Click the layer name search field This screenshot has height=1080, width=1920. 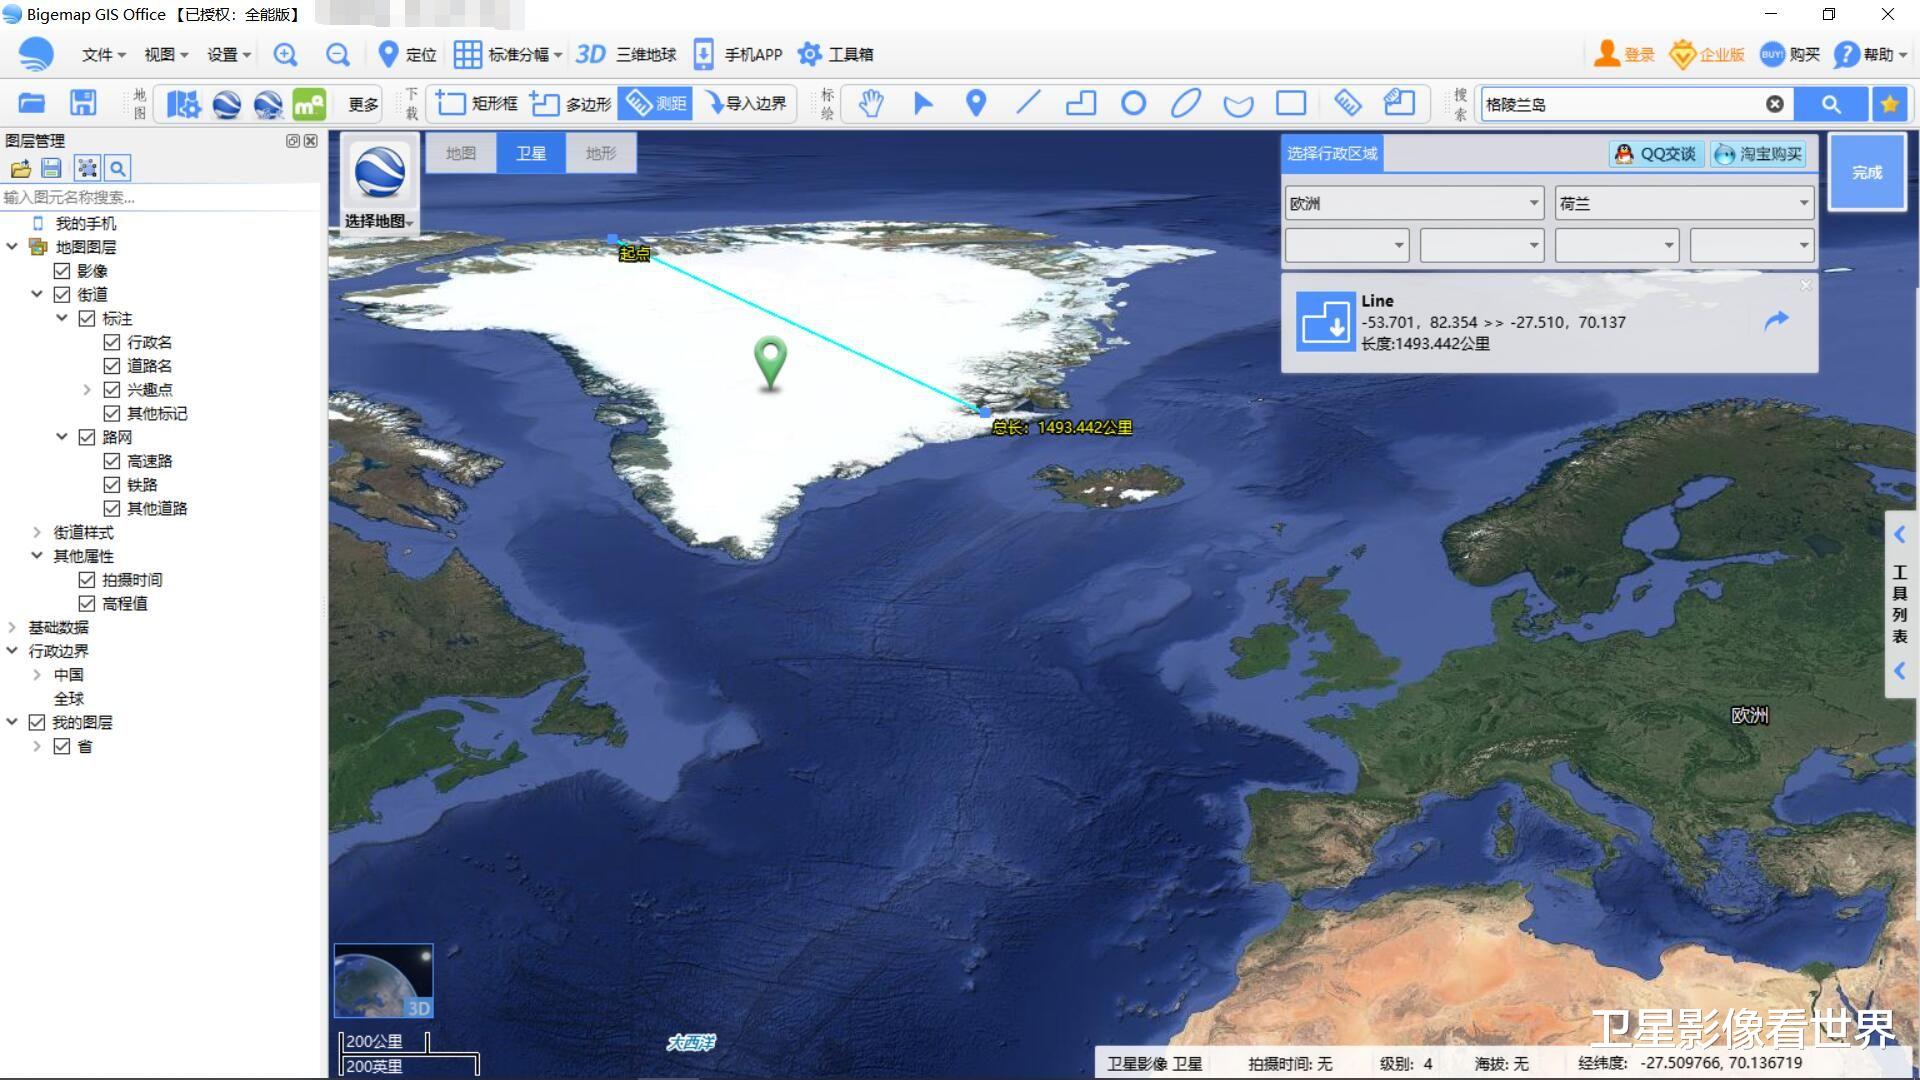tap(160, 197)
